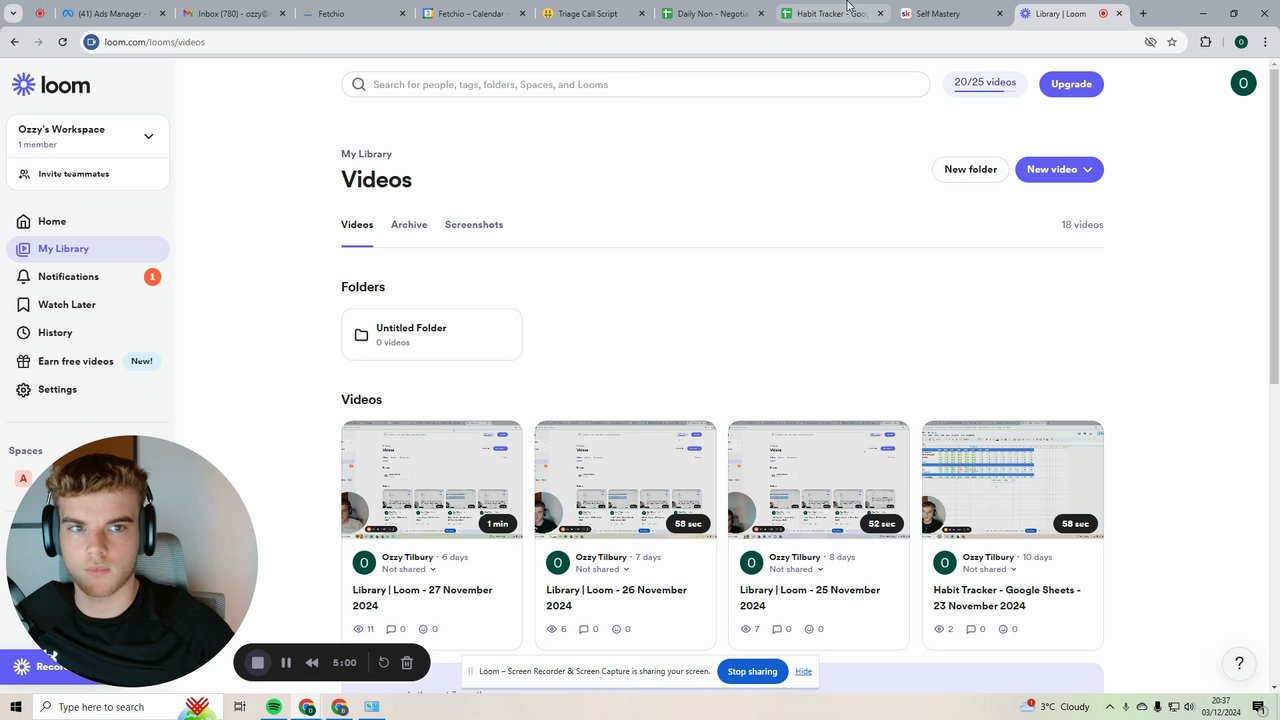
Task: Click comments icon on 27 November video
Action: coord(391,629)
